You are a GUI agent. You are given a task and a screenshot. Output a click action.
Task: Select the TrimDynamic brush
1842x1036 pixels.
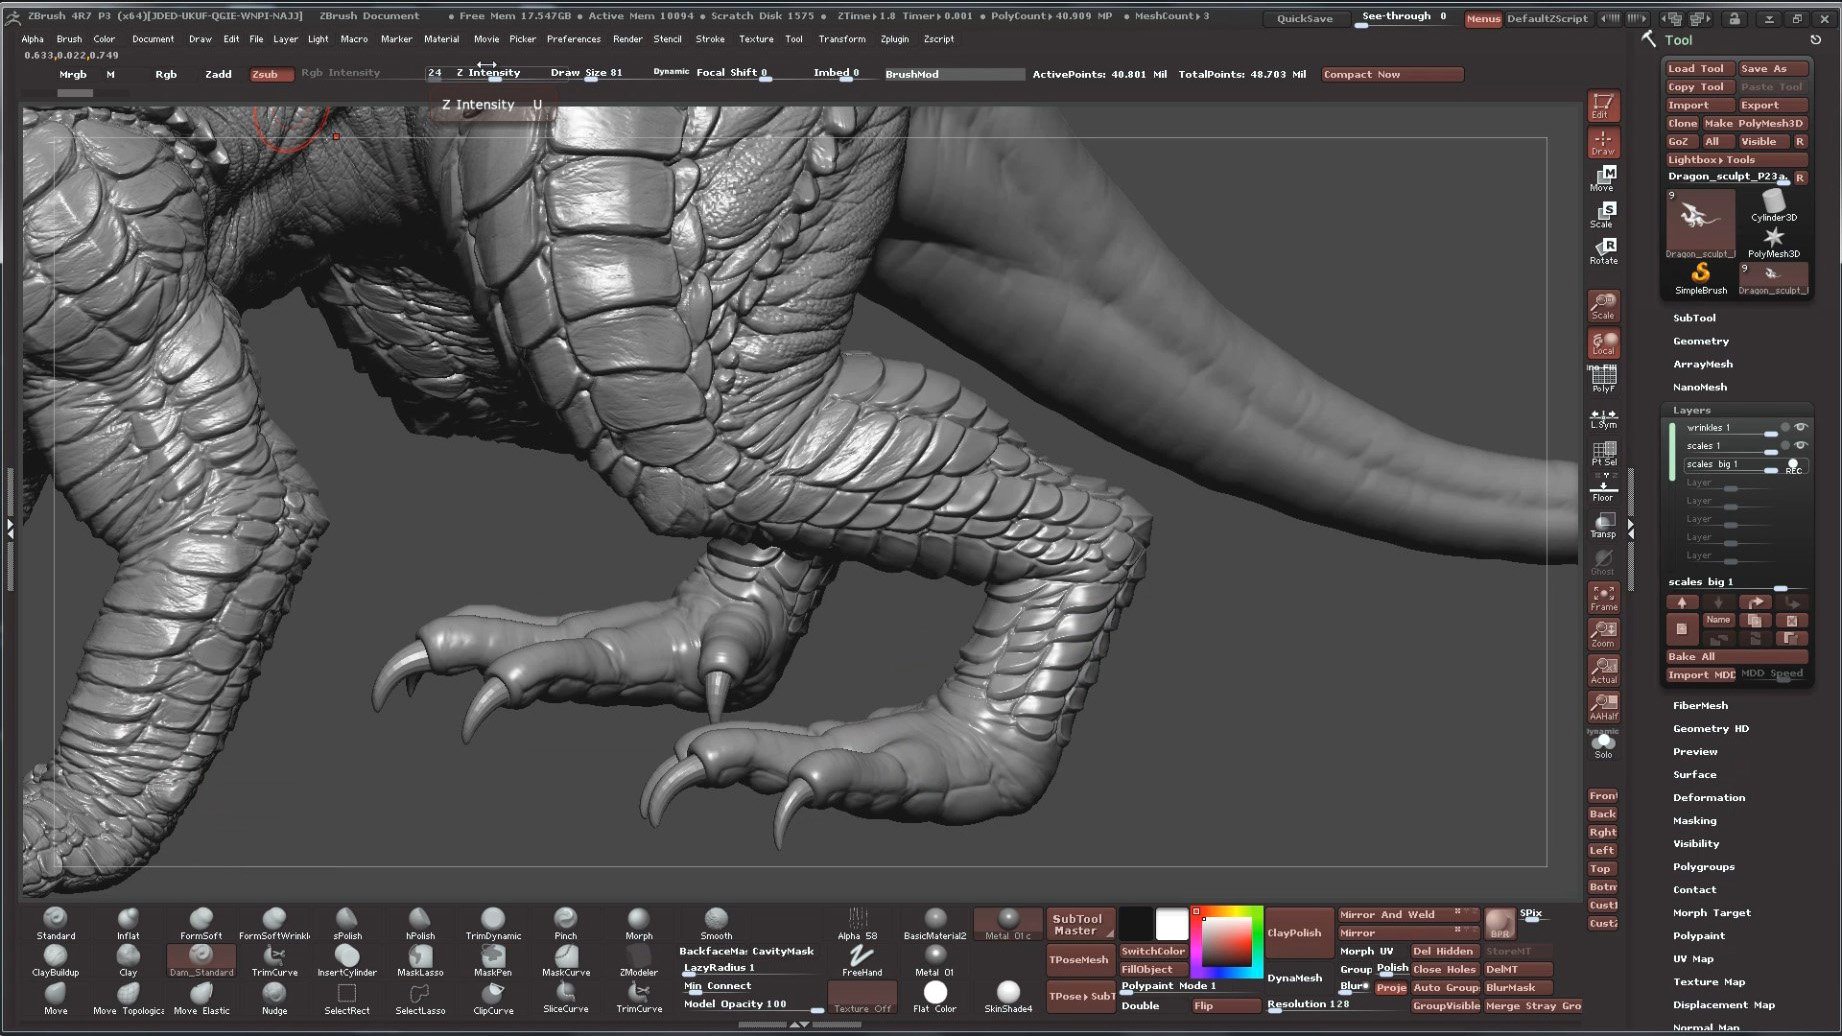pyautogui.click(x=493, y=923)
